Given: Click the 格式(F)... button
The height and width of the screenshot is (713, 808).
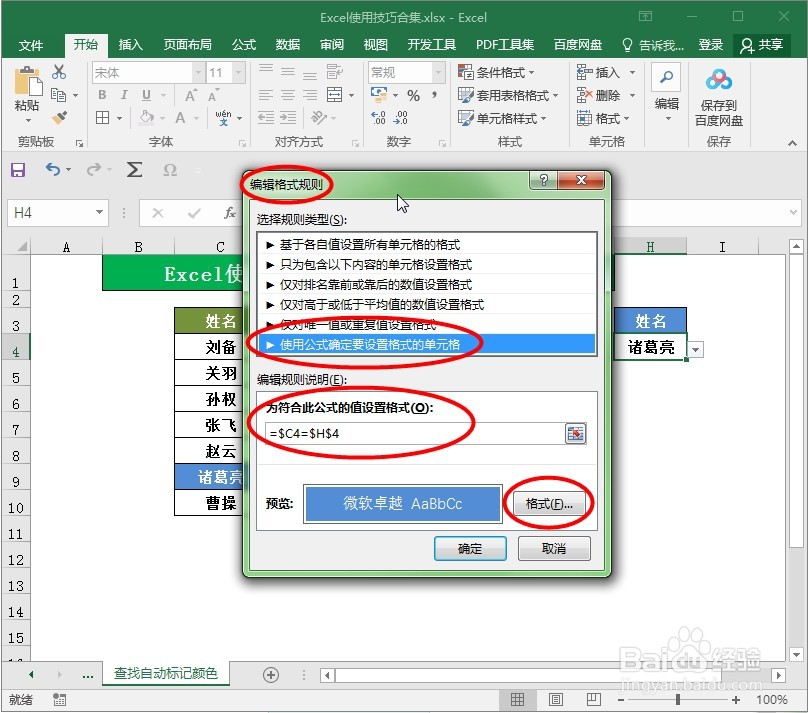Looking at the screenshot, I should pyautogui.click(x=549, y=504).
